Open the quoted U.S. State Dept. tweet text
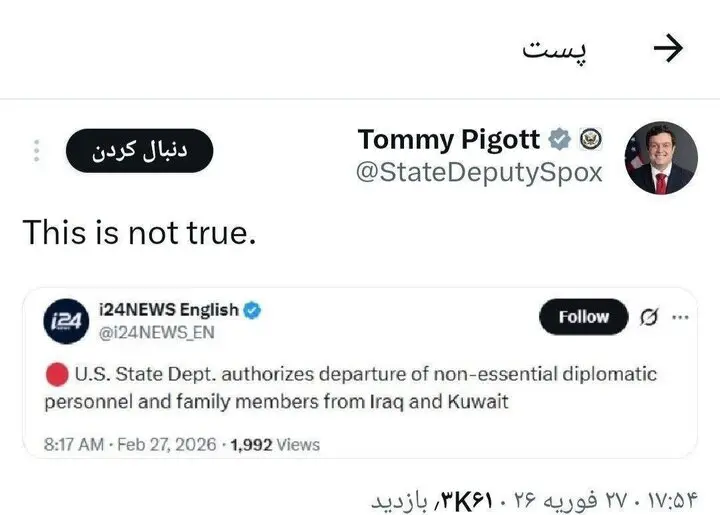 coord(351,388)
